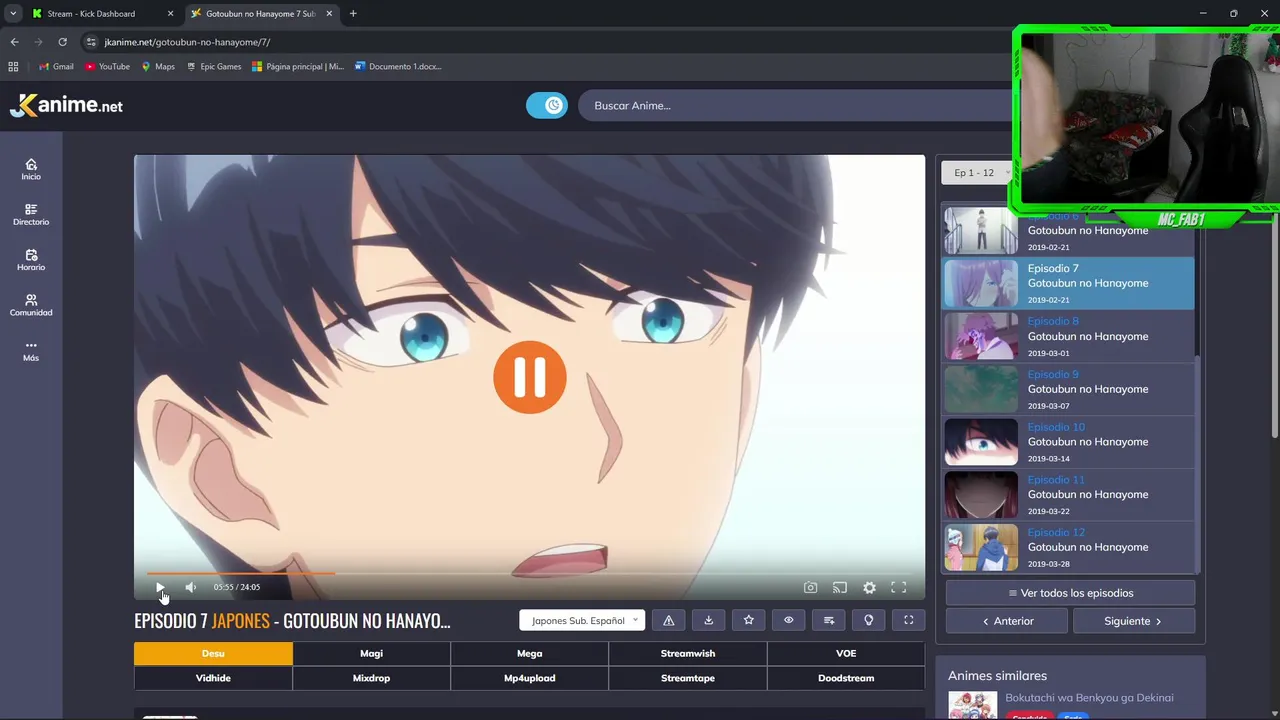Toggle watched status with the eye icon
Screen dimensions: 1280x720
(789, 620)
